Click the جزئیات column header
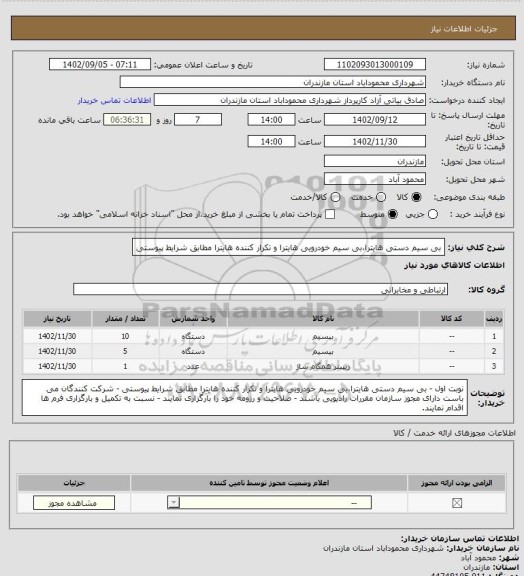 click(74, 483)
